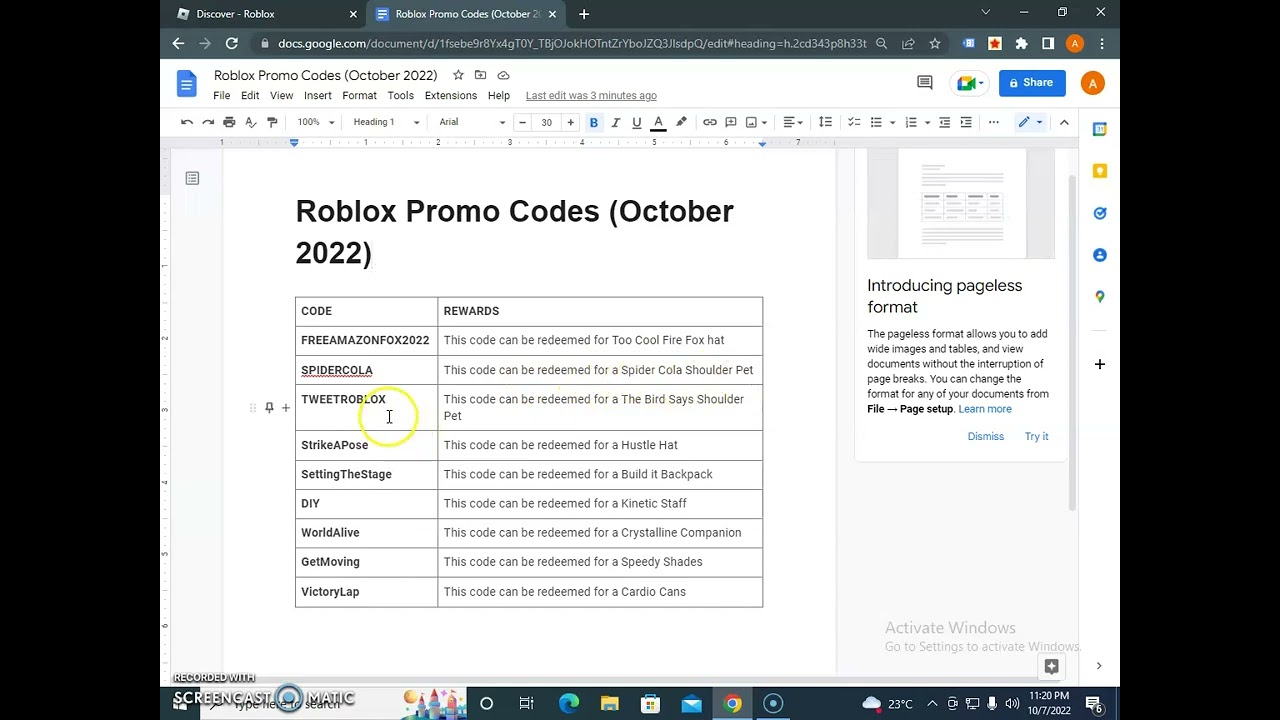The image size is (1280, 720).
Task: Increase indent of the paragraph
Action: (x=966, y=122)
